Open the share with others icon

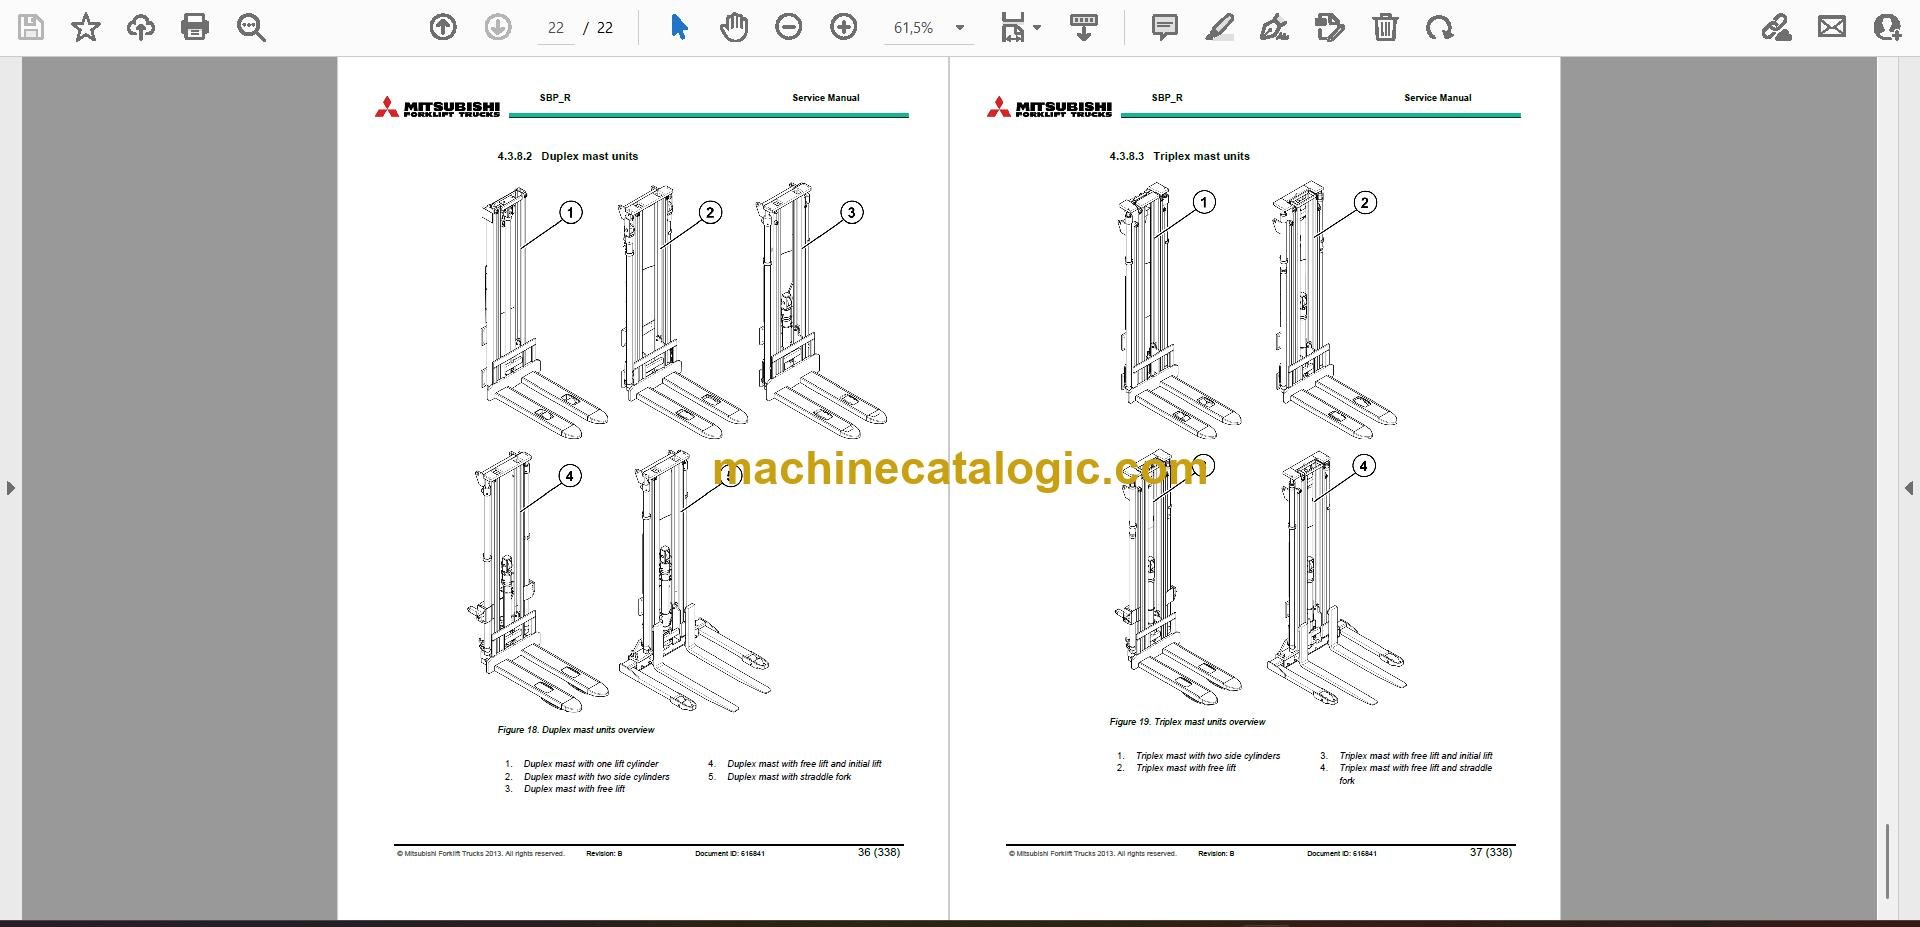1886,27
